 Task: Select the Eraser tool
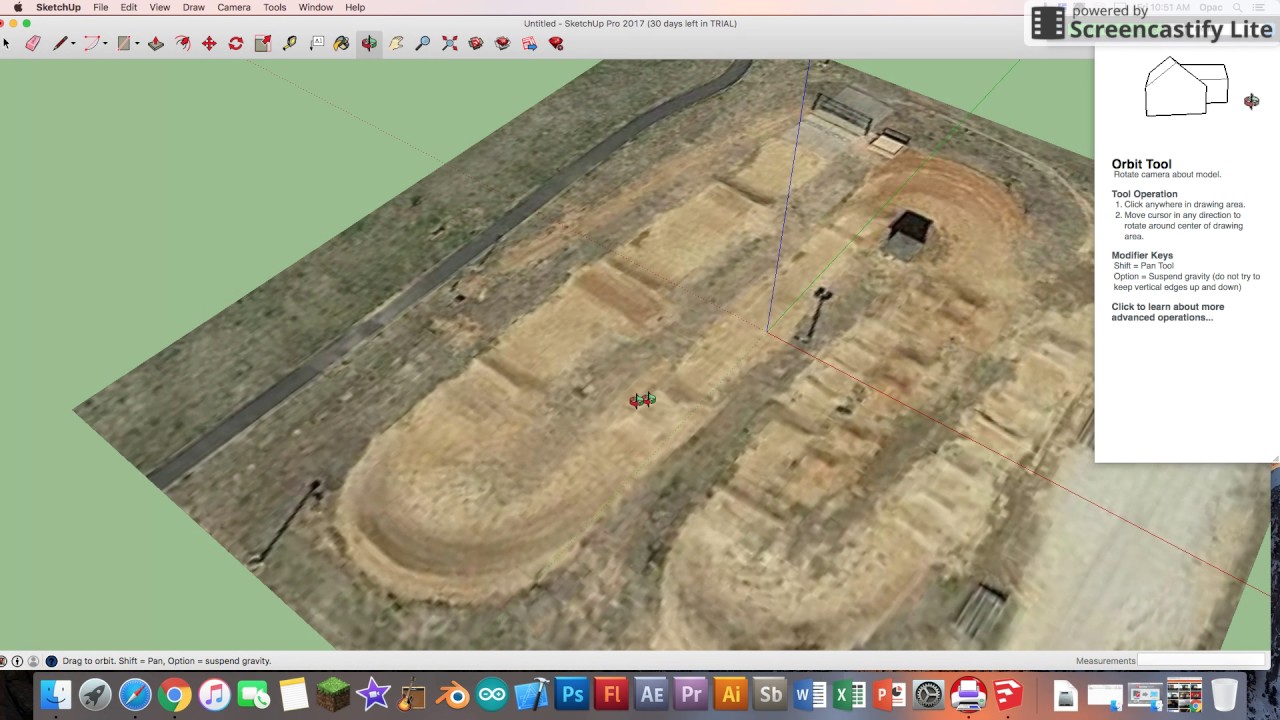click(x=33, y=43)
